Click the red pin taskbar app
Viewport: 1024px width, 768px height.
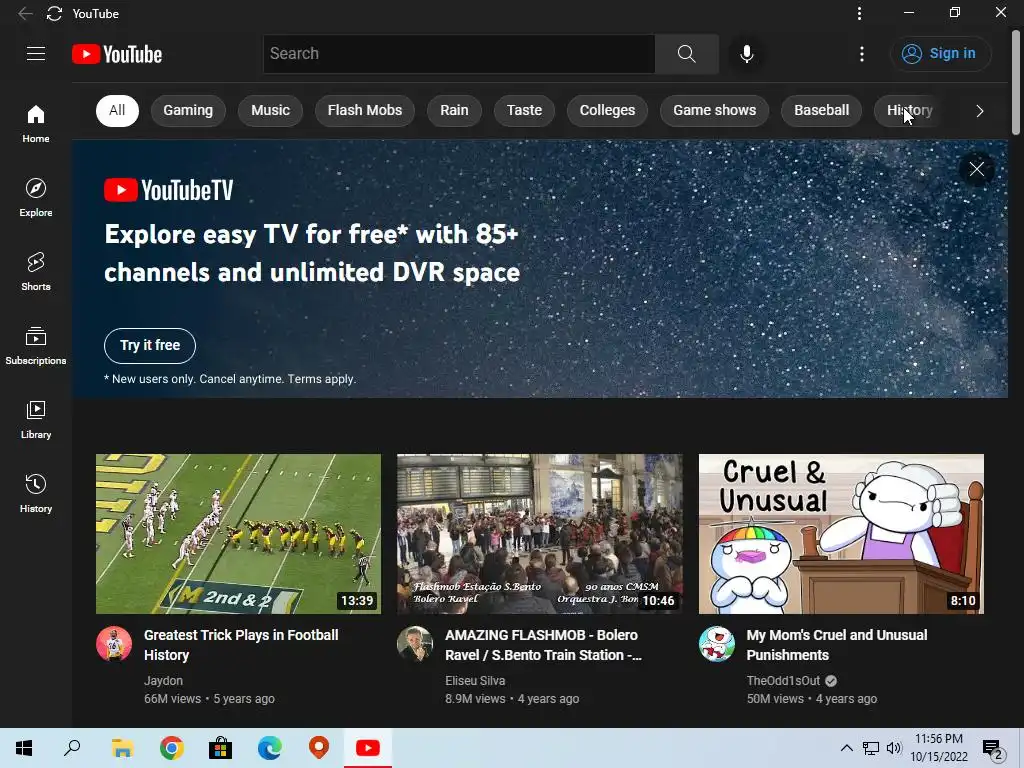[x=319, y=748]
